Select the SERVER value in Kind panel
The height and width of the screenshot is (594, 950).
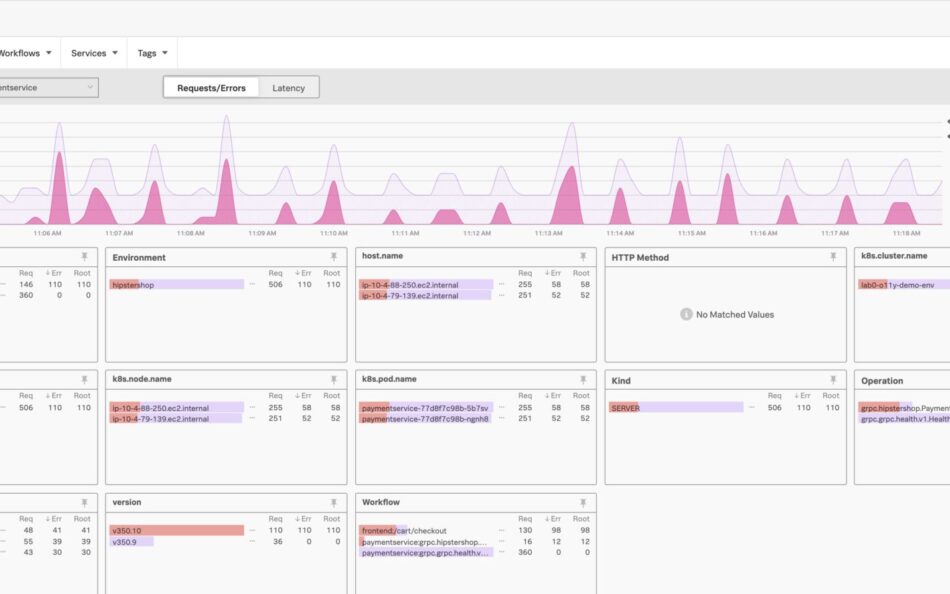pyautogui.click(x=676, y=408)
